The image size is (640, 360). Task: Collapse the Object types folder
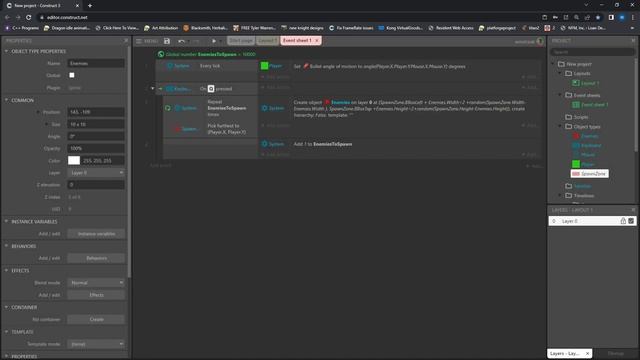coord(560,126)
